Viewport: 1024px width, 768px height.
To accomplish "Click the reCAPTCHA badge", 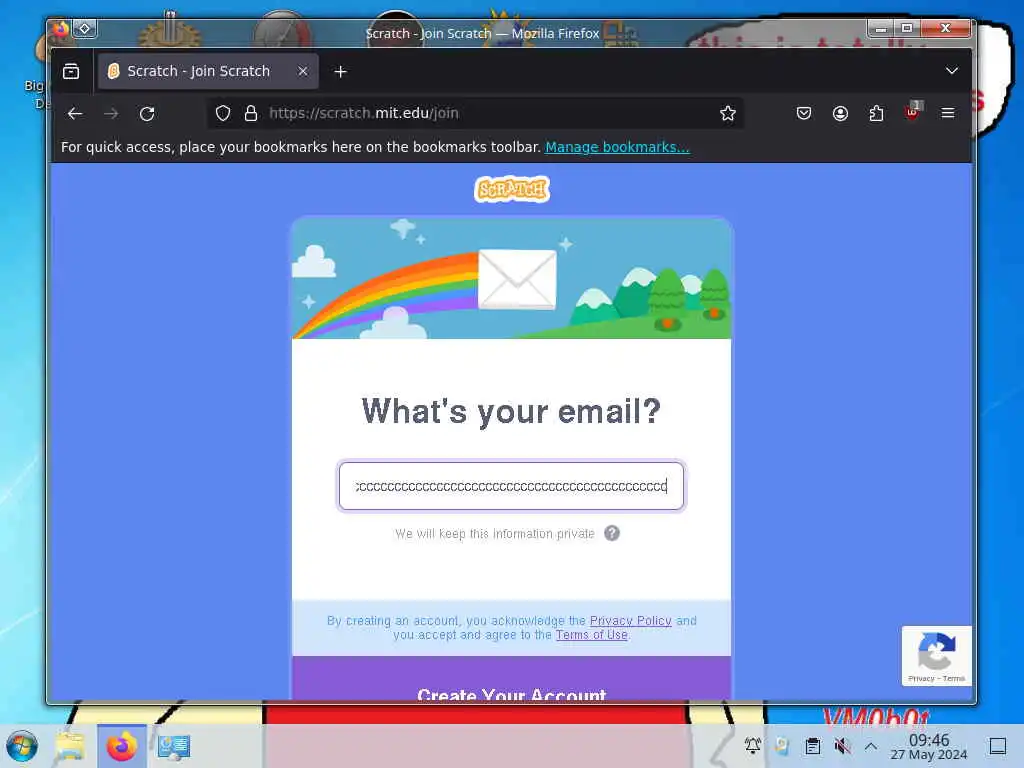I will click(936, 656).
